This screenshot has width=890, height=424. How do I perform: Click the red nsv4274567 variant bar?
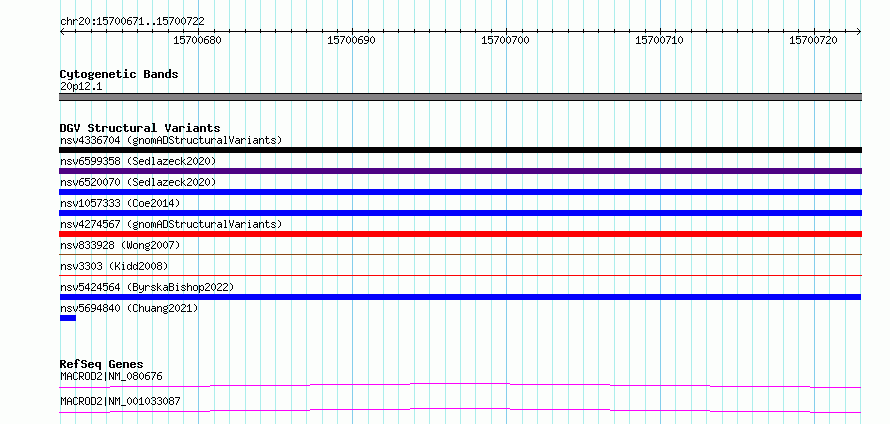point(460,234)
